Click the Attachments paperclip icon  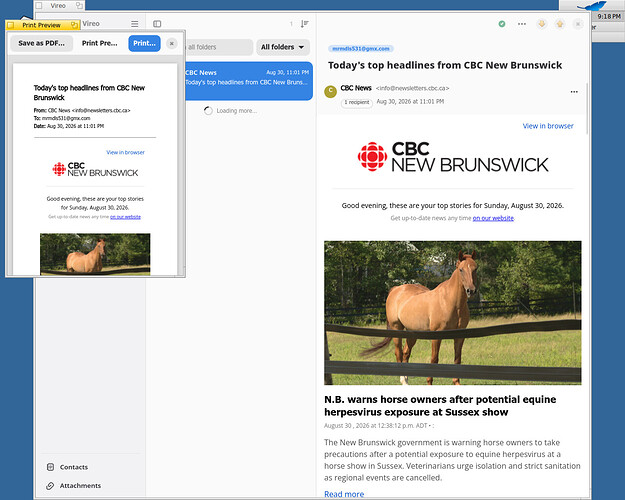click(50, 486)
